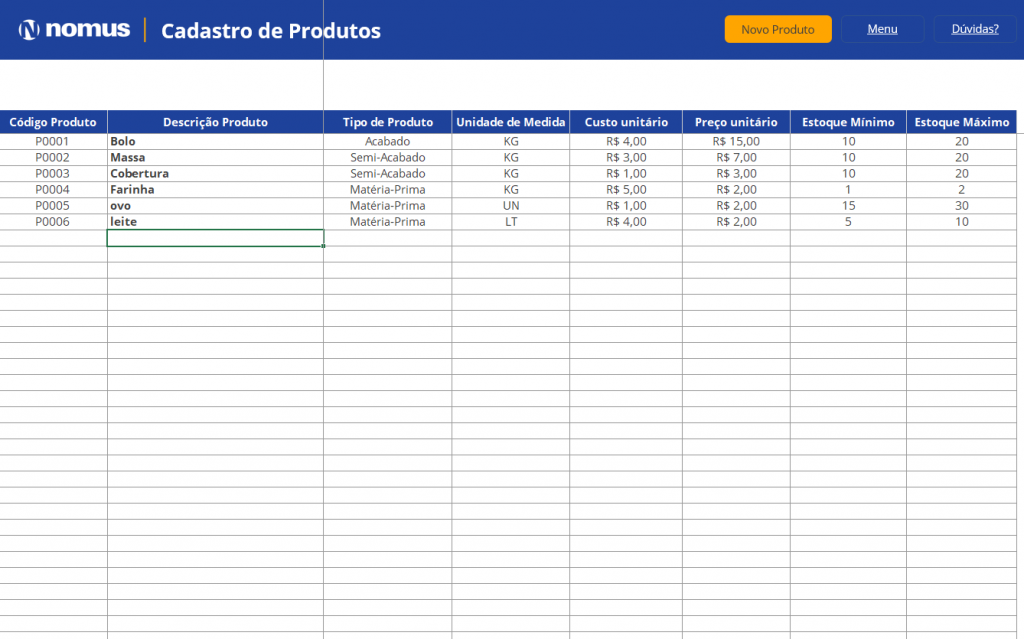
Task: Select the Custo unitário column header
Action: pos(626,122)
